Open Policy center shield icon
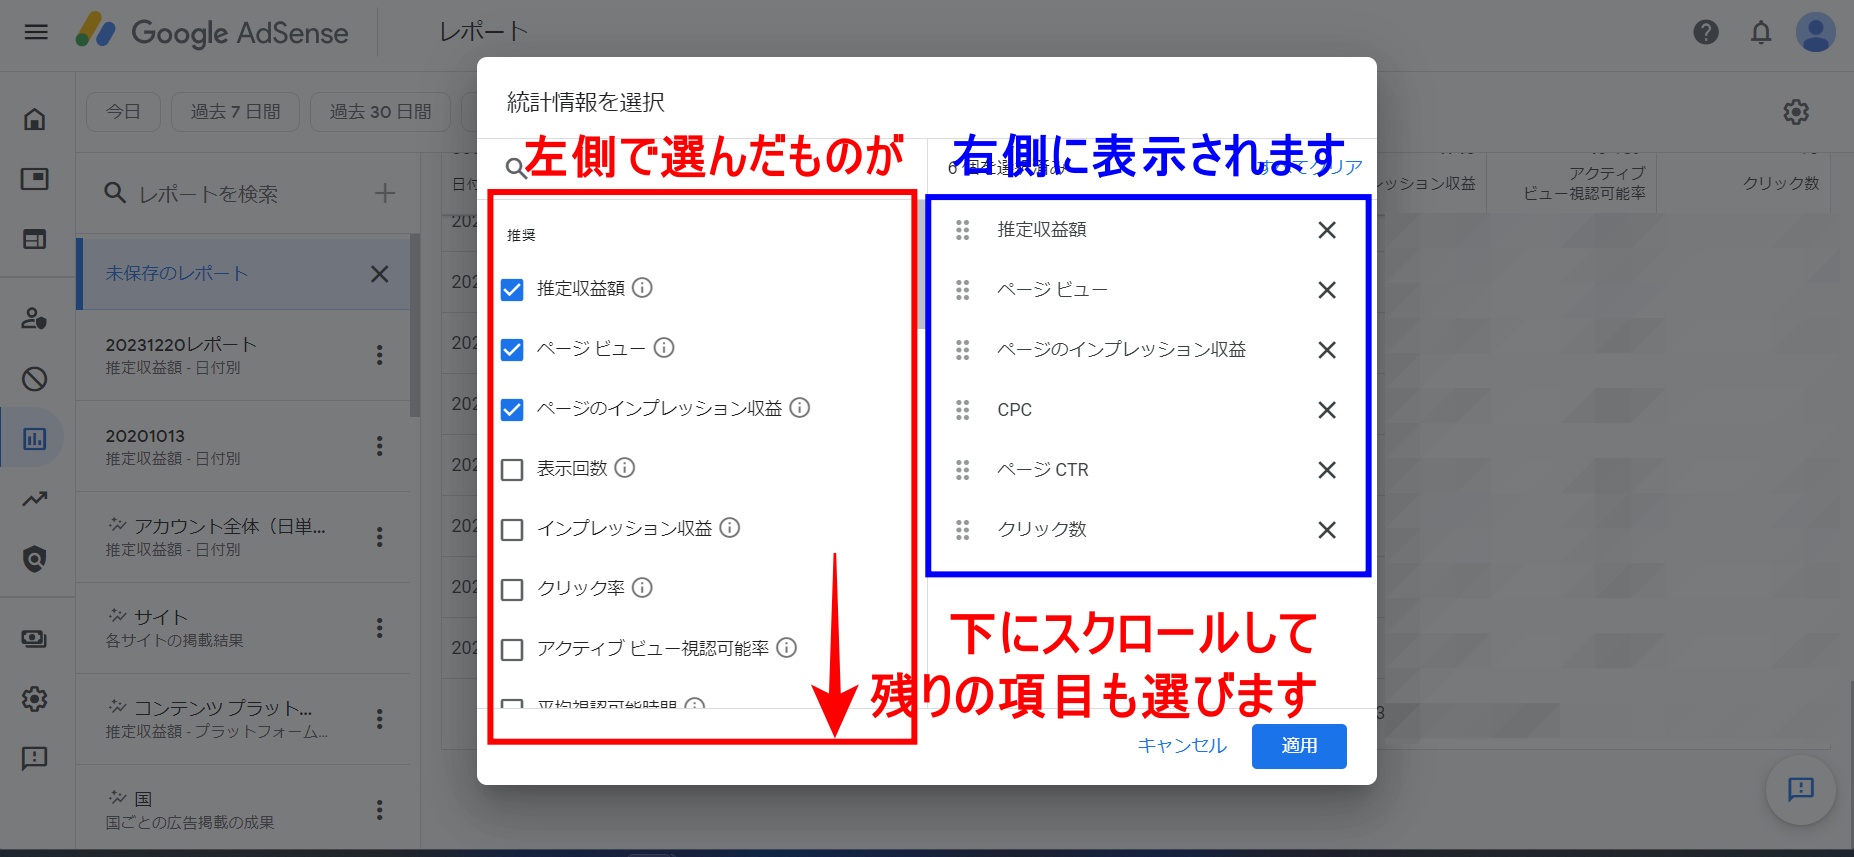The height and width of the screenshot is (857, 1854). point(35,558)
